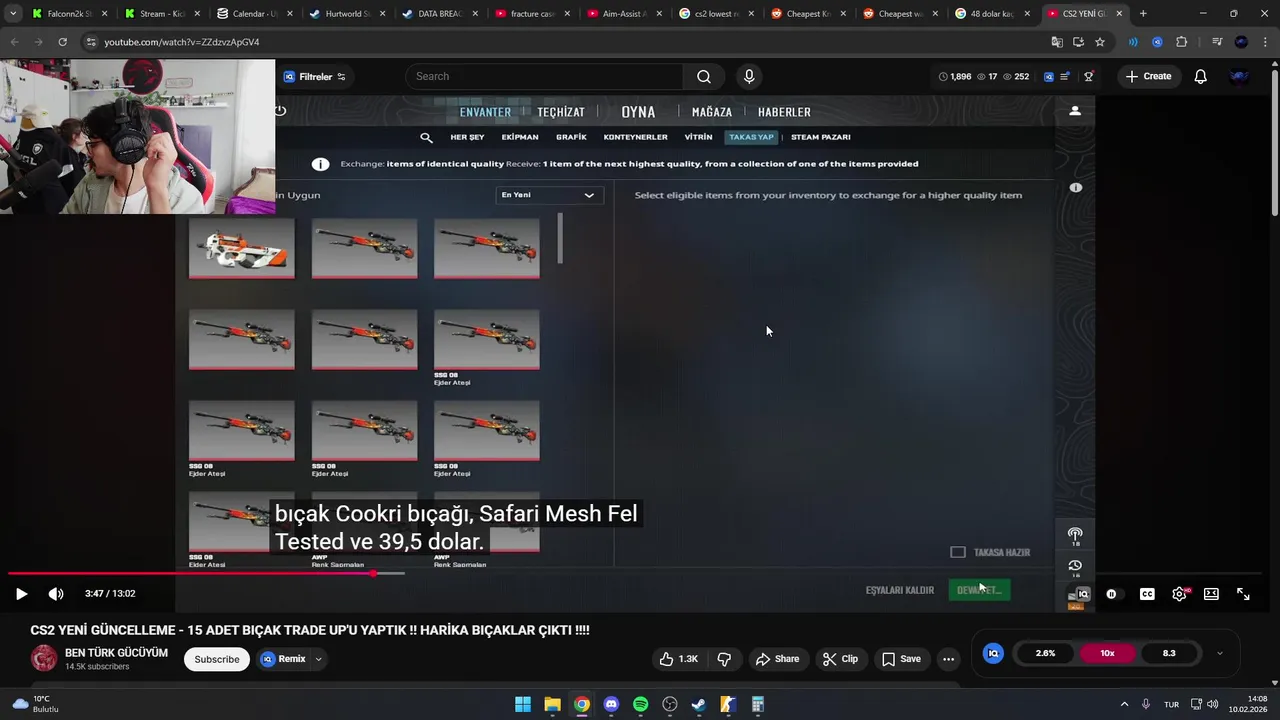Select the HABERLER tab in the game menu
The width and height of the screenshot is (1280, 720).
784,112
